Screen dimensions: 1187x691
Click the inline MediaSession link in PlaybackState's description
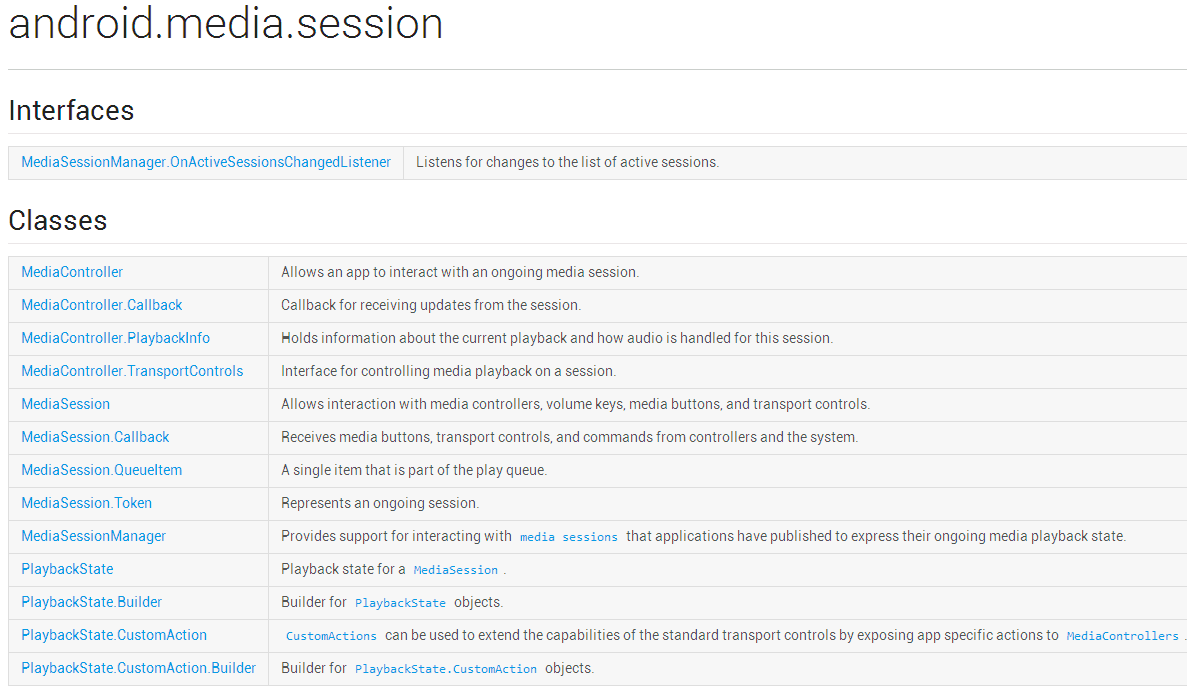pos(455,570)
